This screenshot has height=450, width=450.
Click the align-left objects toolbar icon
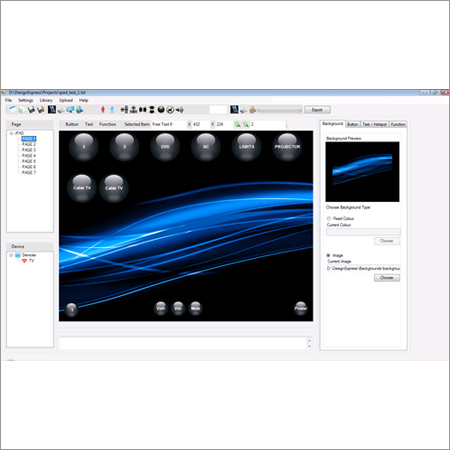(x=124, y=109)
